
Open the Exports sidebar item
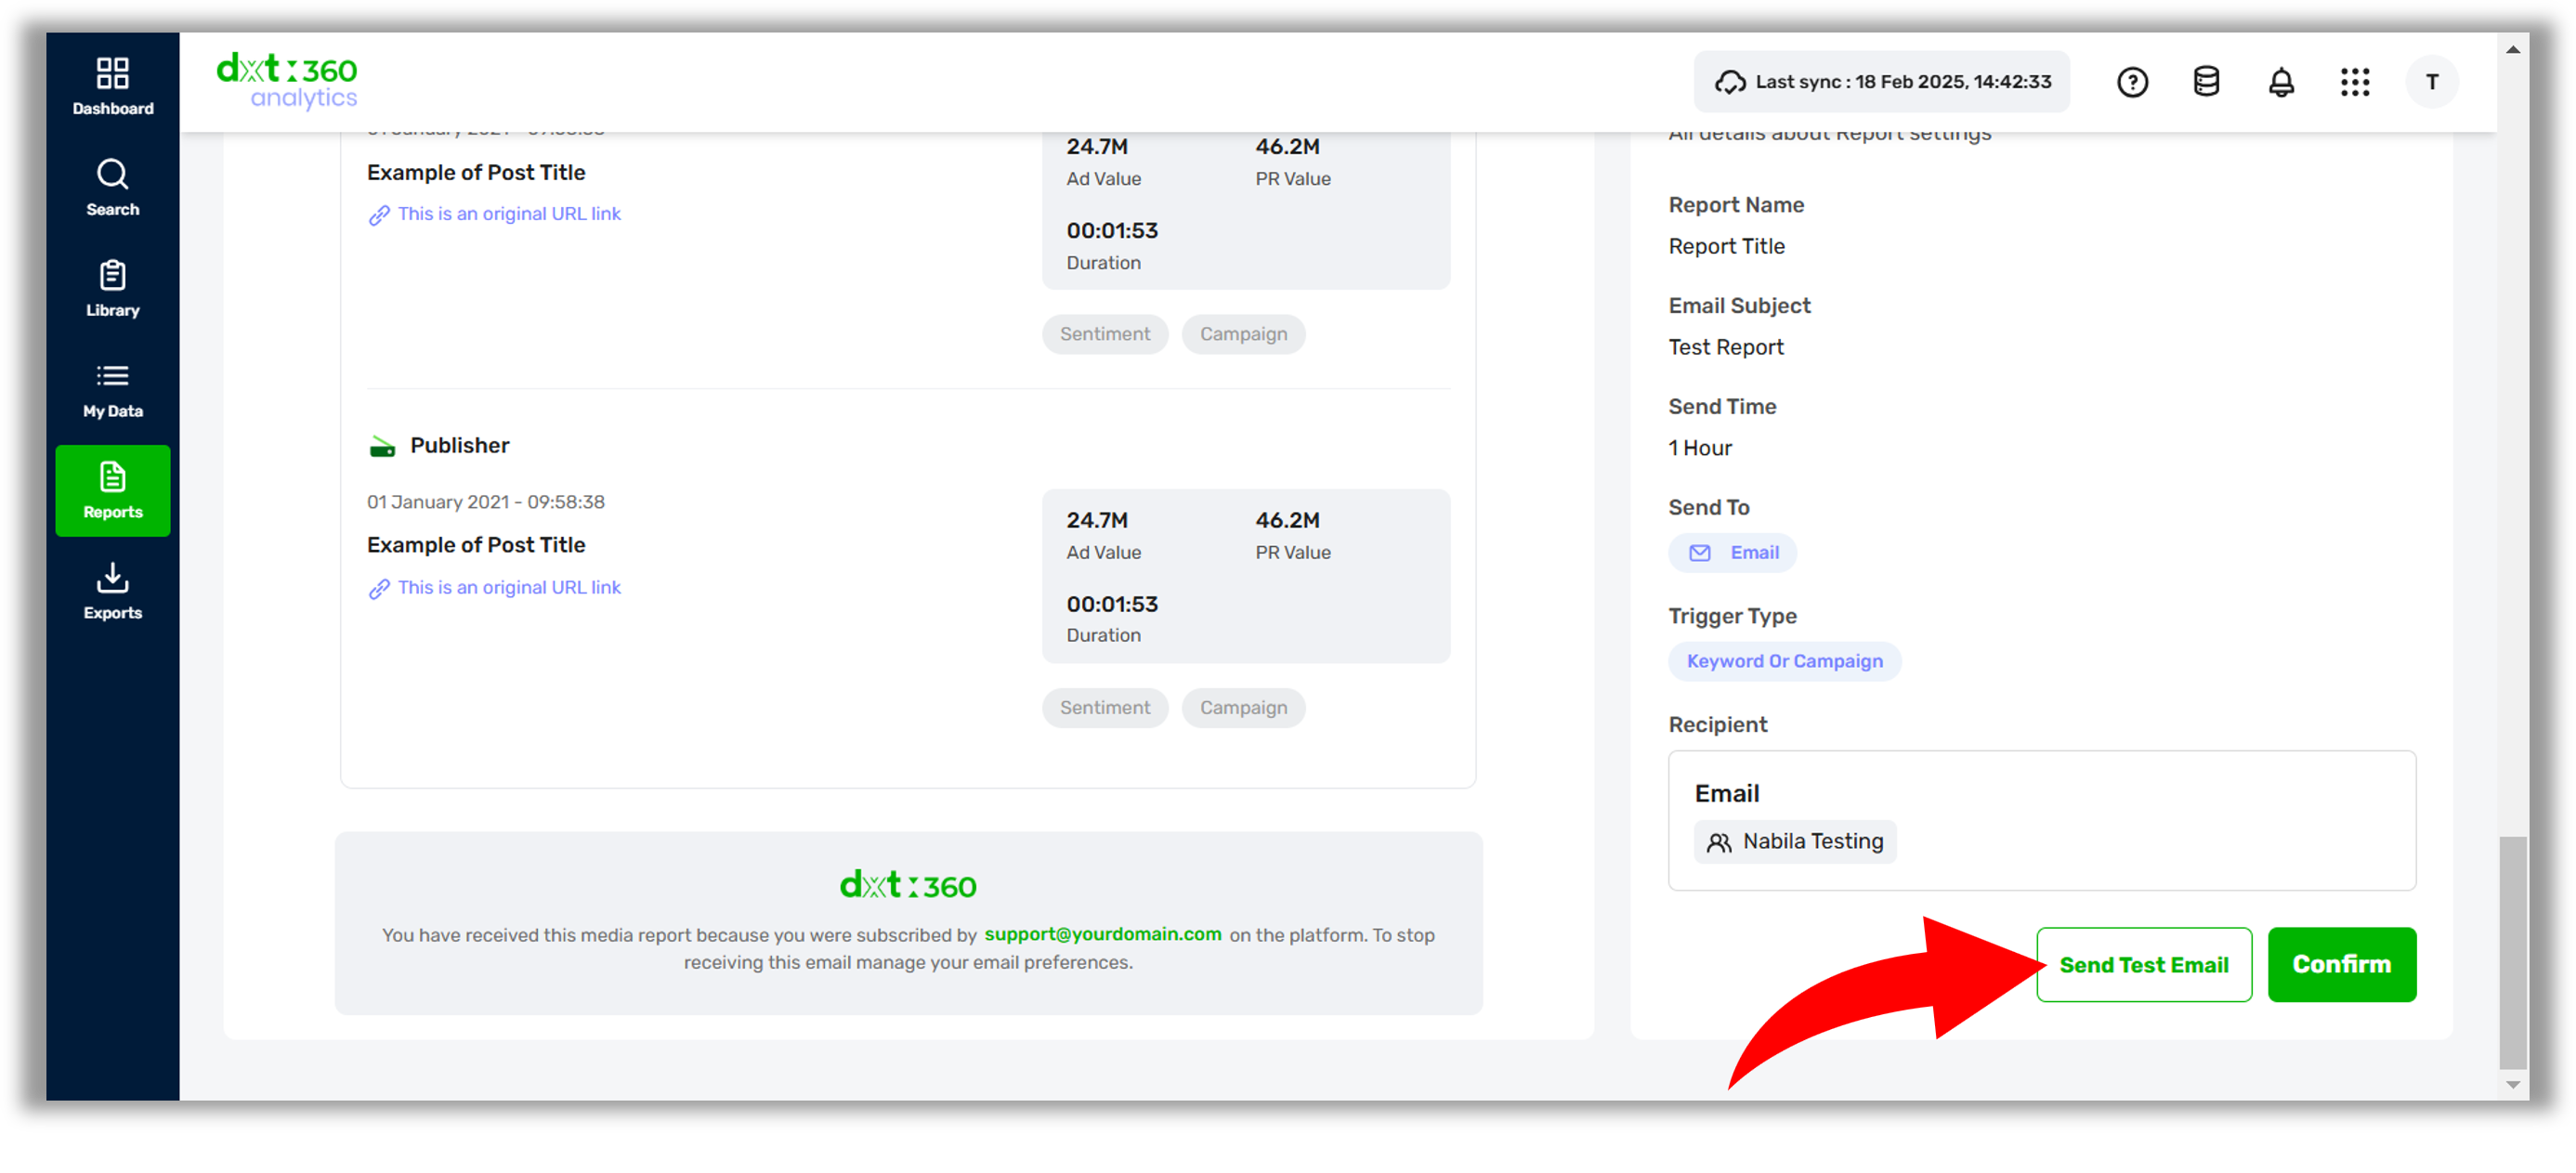pyautogui.click(x=112, y=592)
